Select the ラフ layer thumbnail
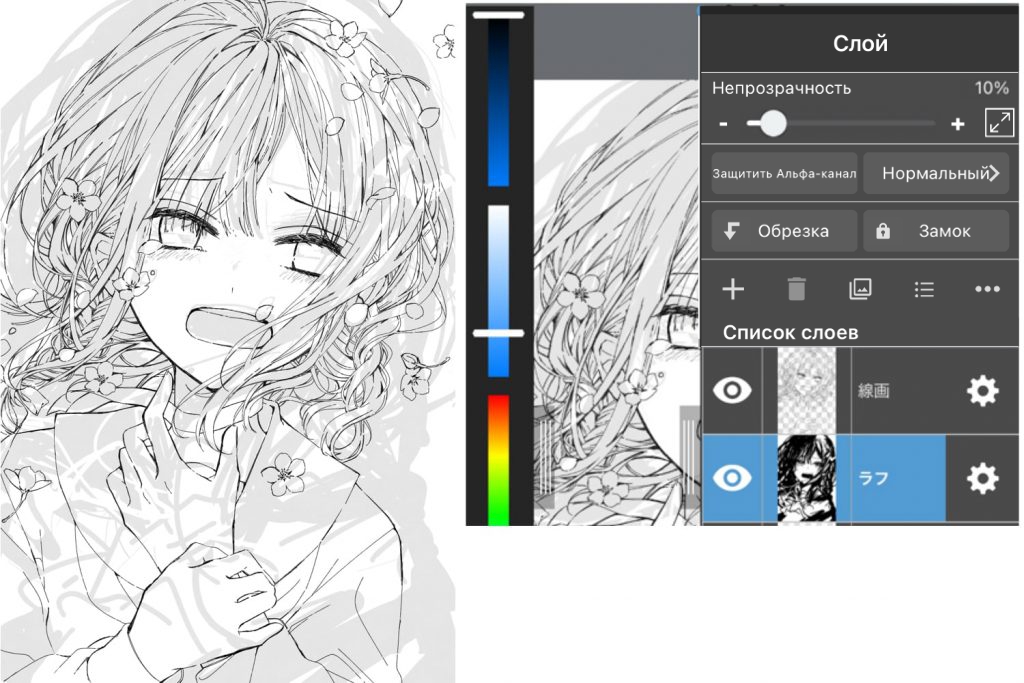This screenshot has width=1024, height=683. point(807,478)
